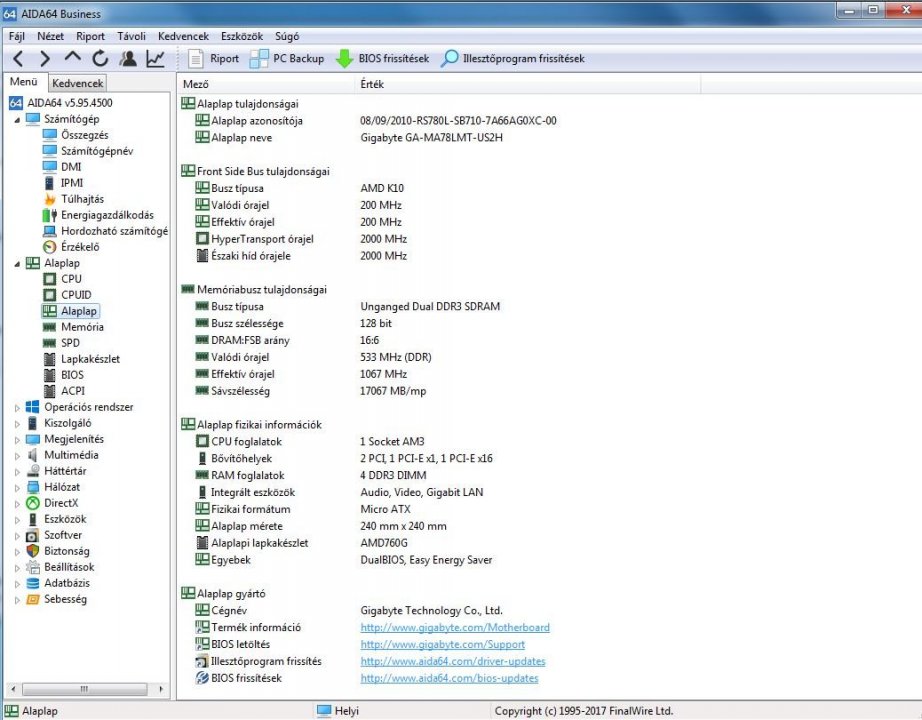Image resolution: width=922 pixels, height=720 pixels.
Task: Open the aida64.com/driver-updates link
Action: 453,661
